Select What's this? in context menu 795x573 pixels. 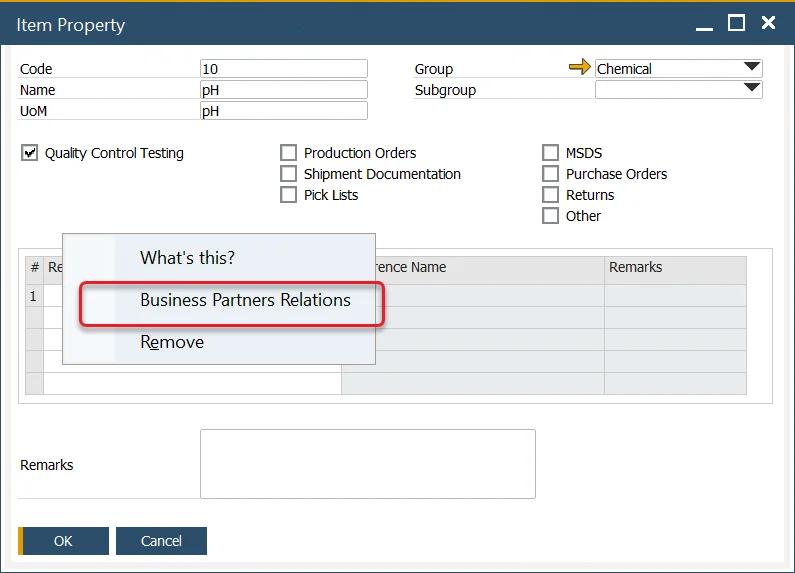tap(187, 258)
